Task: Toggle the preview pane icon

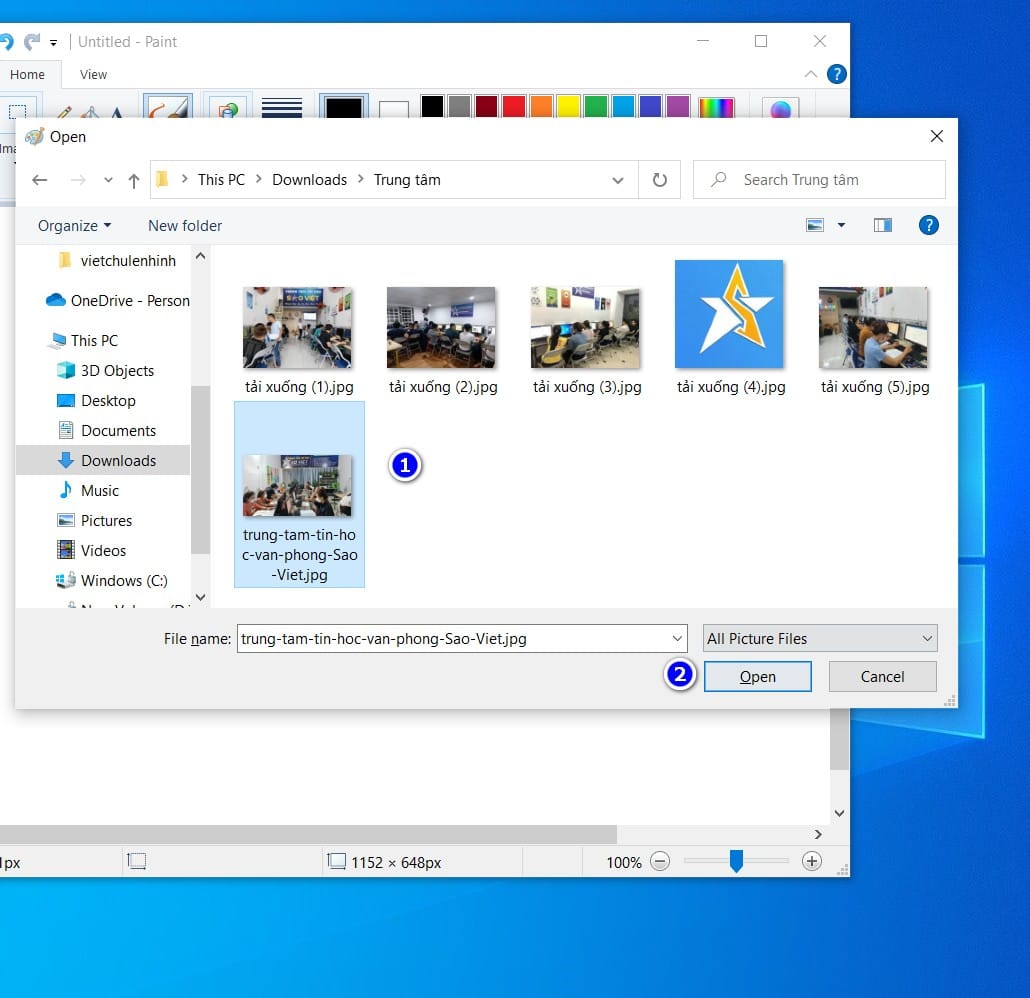Action: (x=882, y=225)
